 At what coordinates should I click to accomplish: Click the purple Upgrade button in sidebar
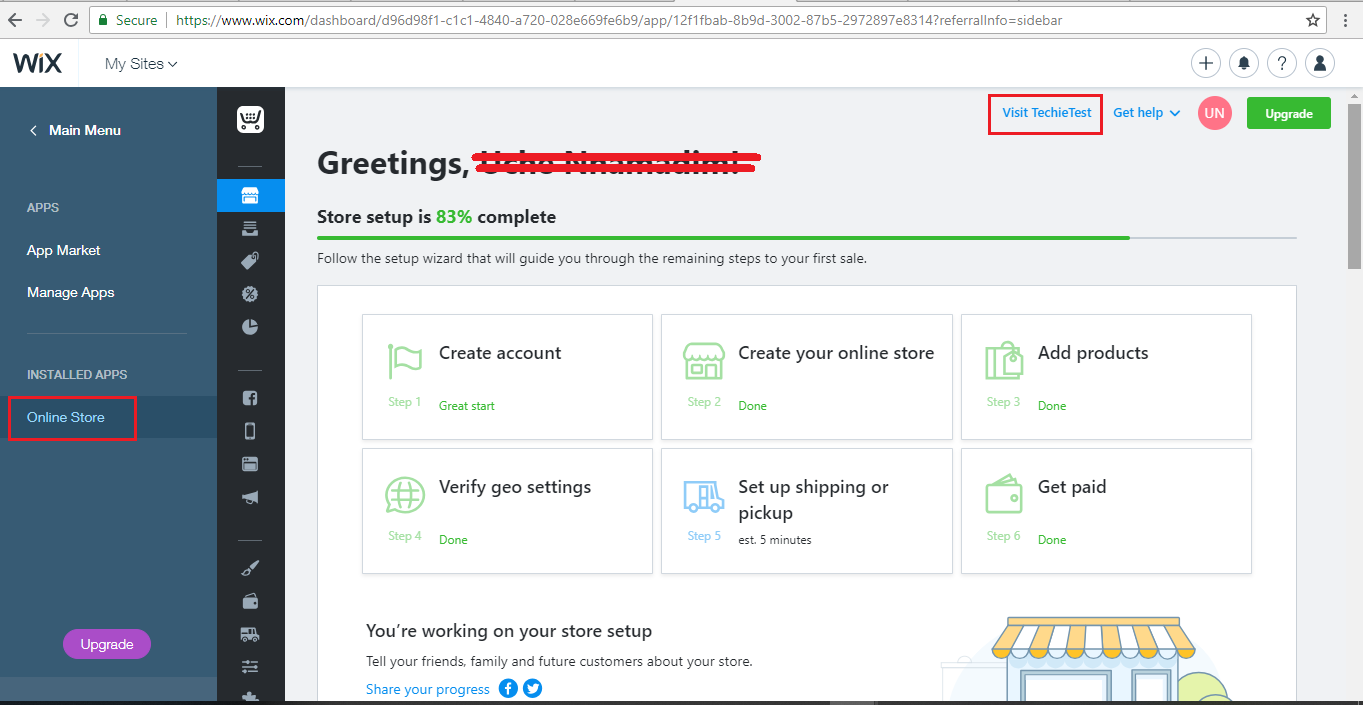pos(107,644)
